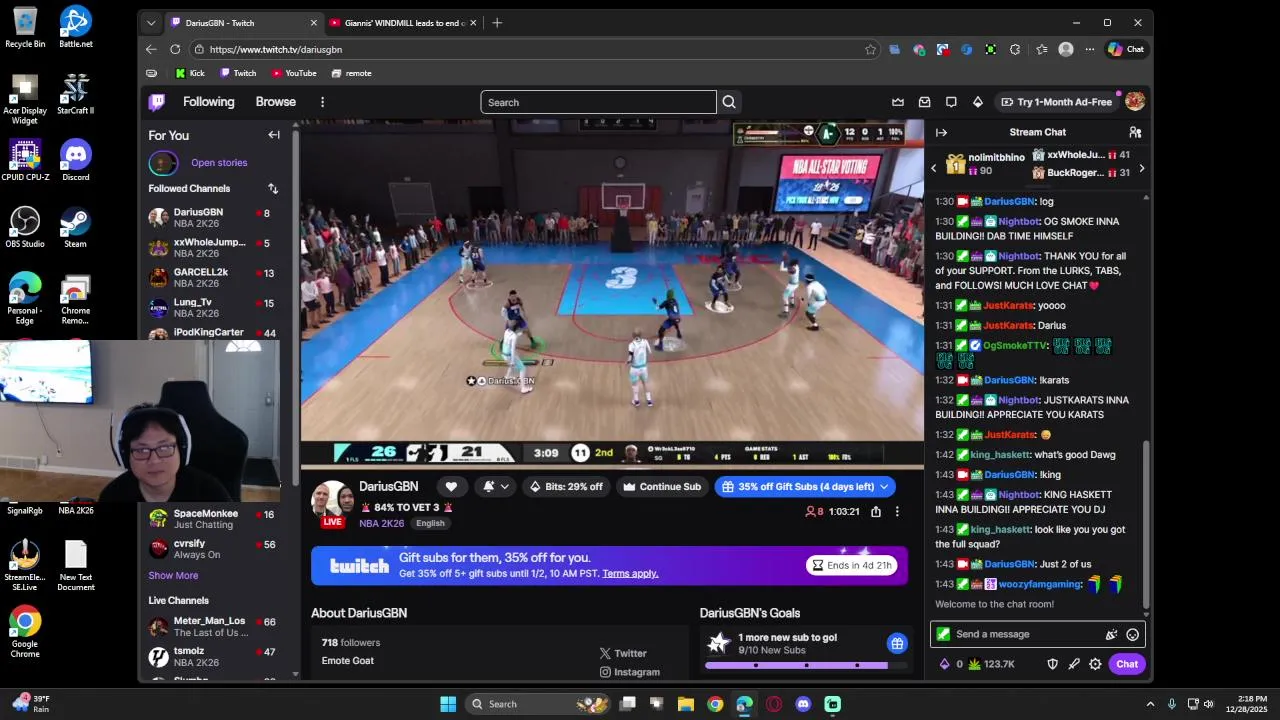This screenshot has height=720, width=1280.
Task: Toggle follow heart button for DariusGBN
Action: click(x=451, y=487)
